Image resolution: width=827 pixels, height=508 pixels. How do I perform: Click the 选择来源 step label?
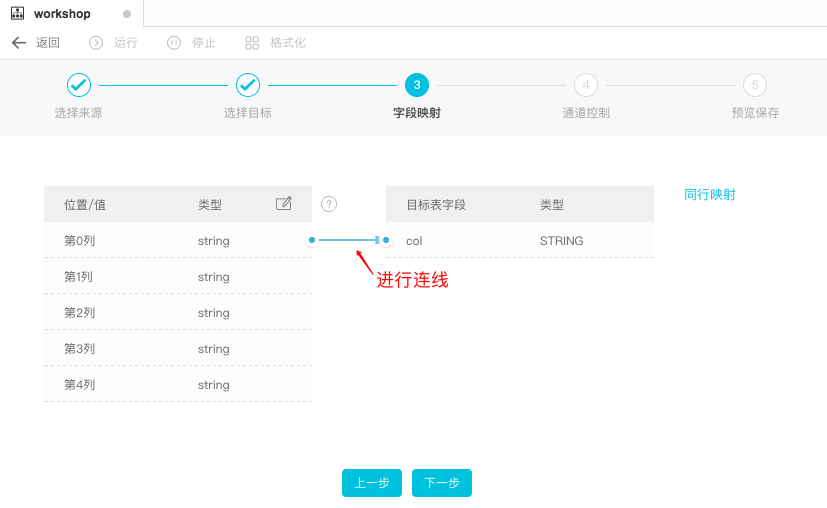coord(79,113)
